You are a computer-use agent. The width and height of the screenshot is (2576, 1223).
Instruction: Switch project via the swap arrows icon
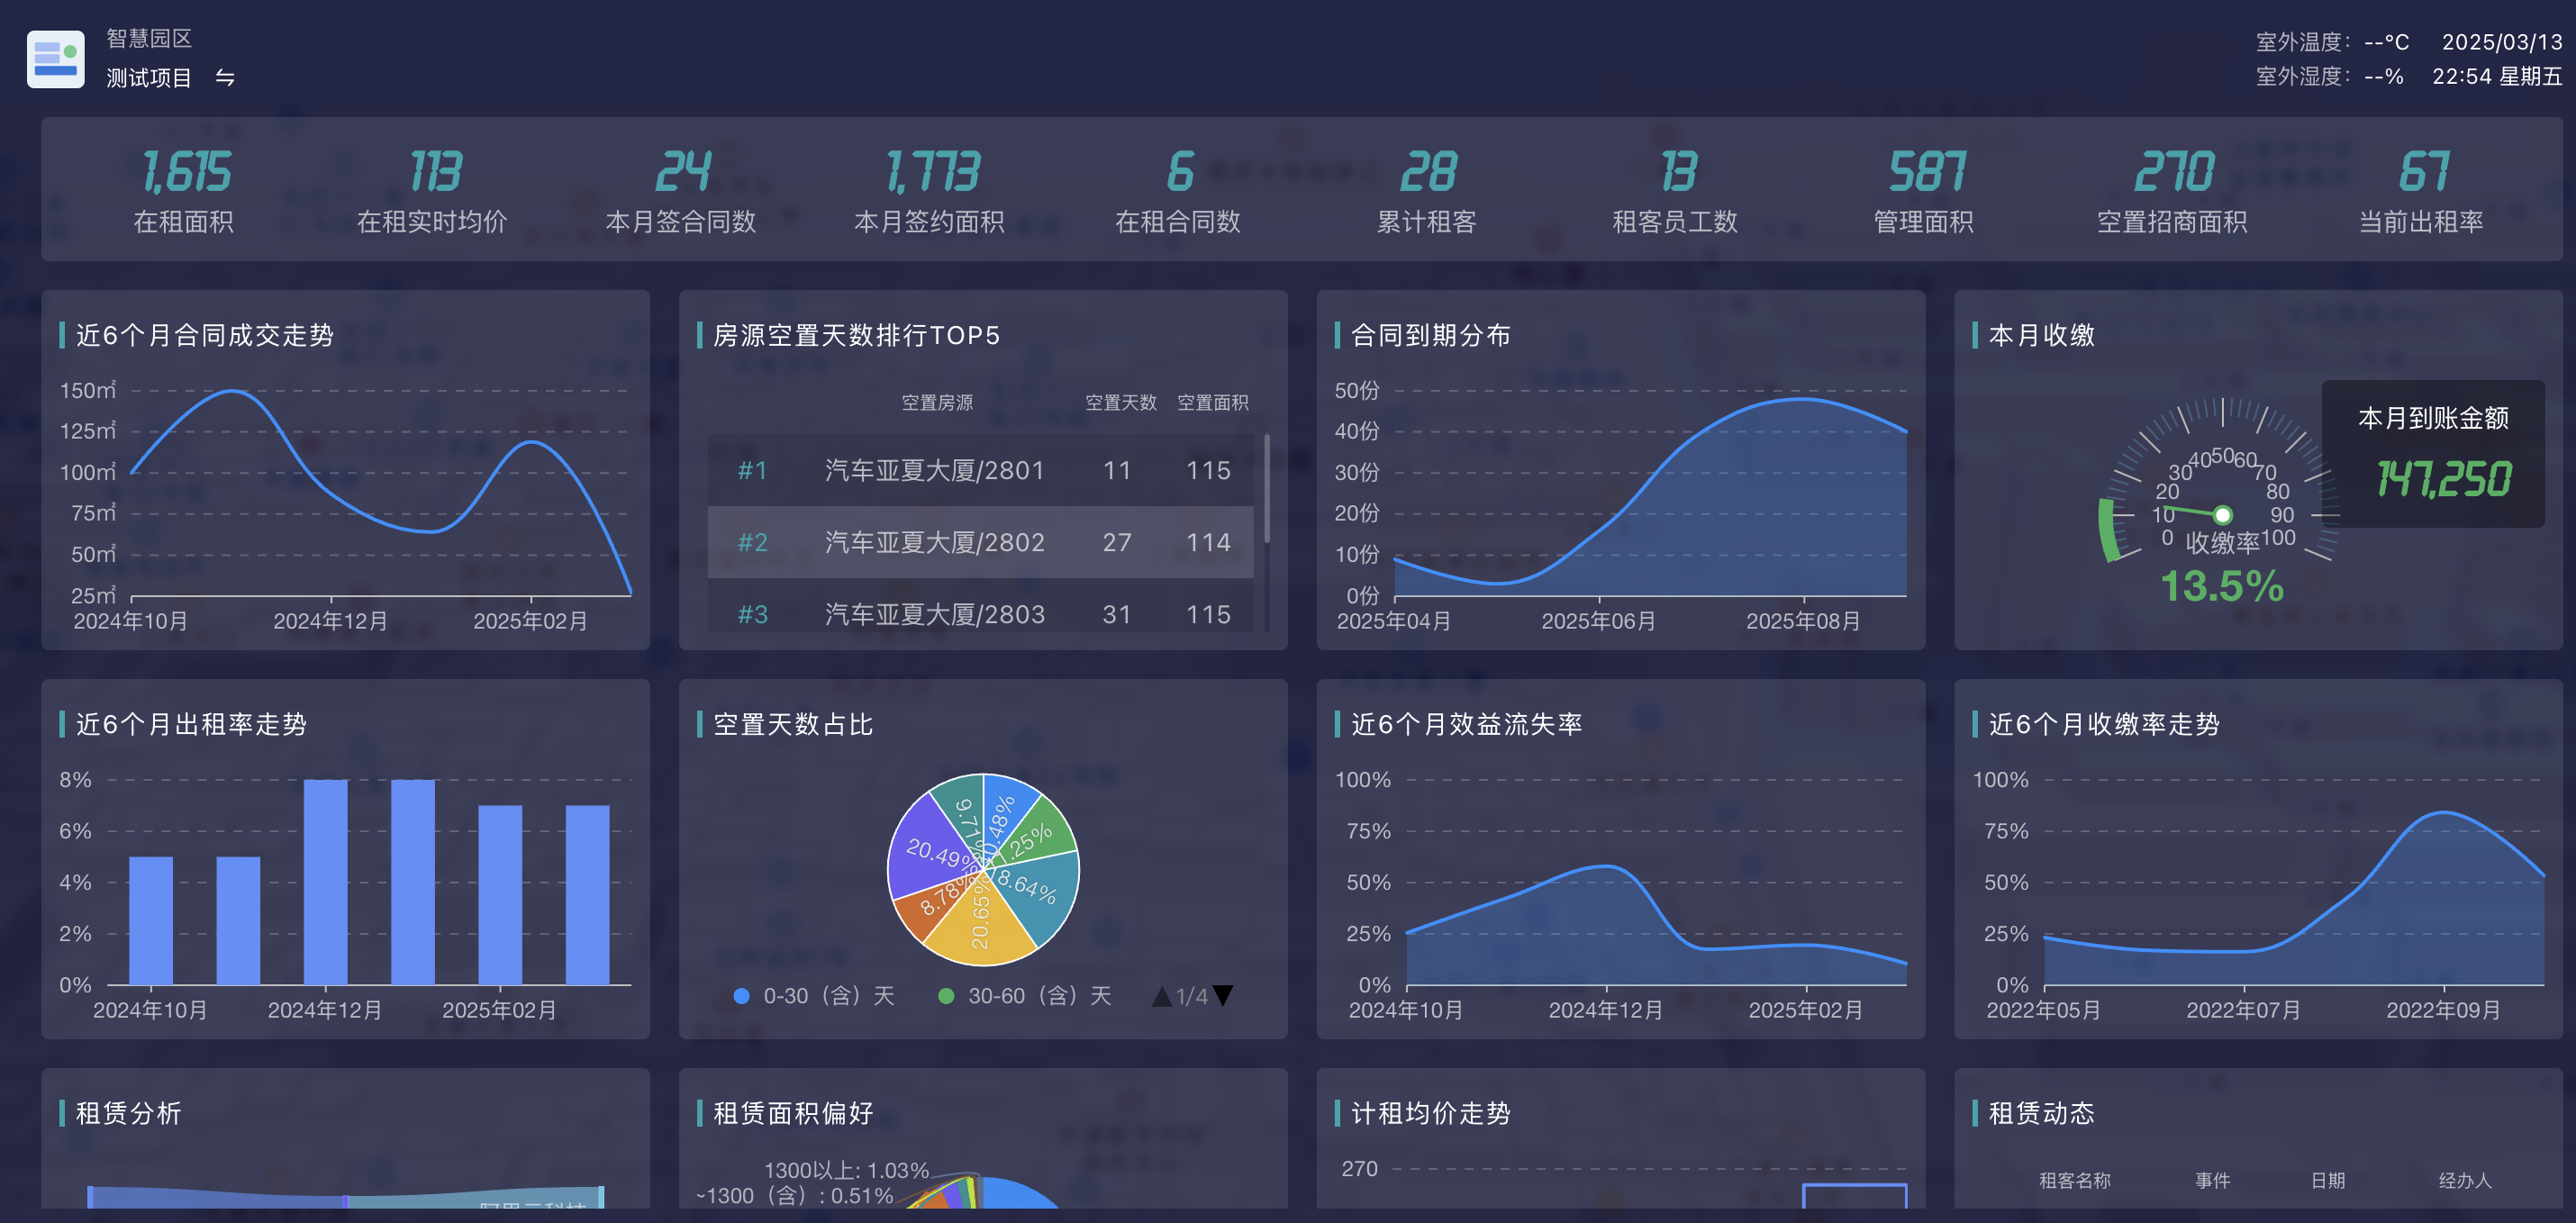(x=225, y=78)
